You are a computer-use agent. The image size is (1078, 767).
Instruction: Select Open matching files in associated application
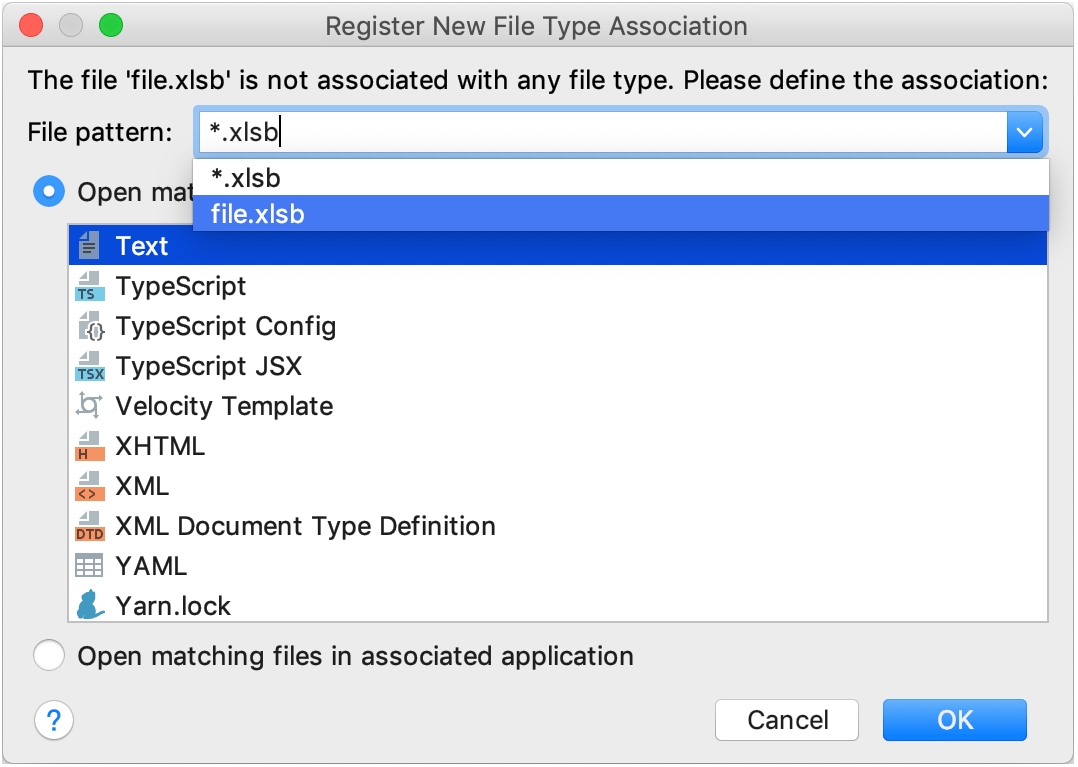pos(49,656)
